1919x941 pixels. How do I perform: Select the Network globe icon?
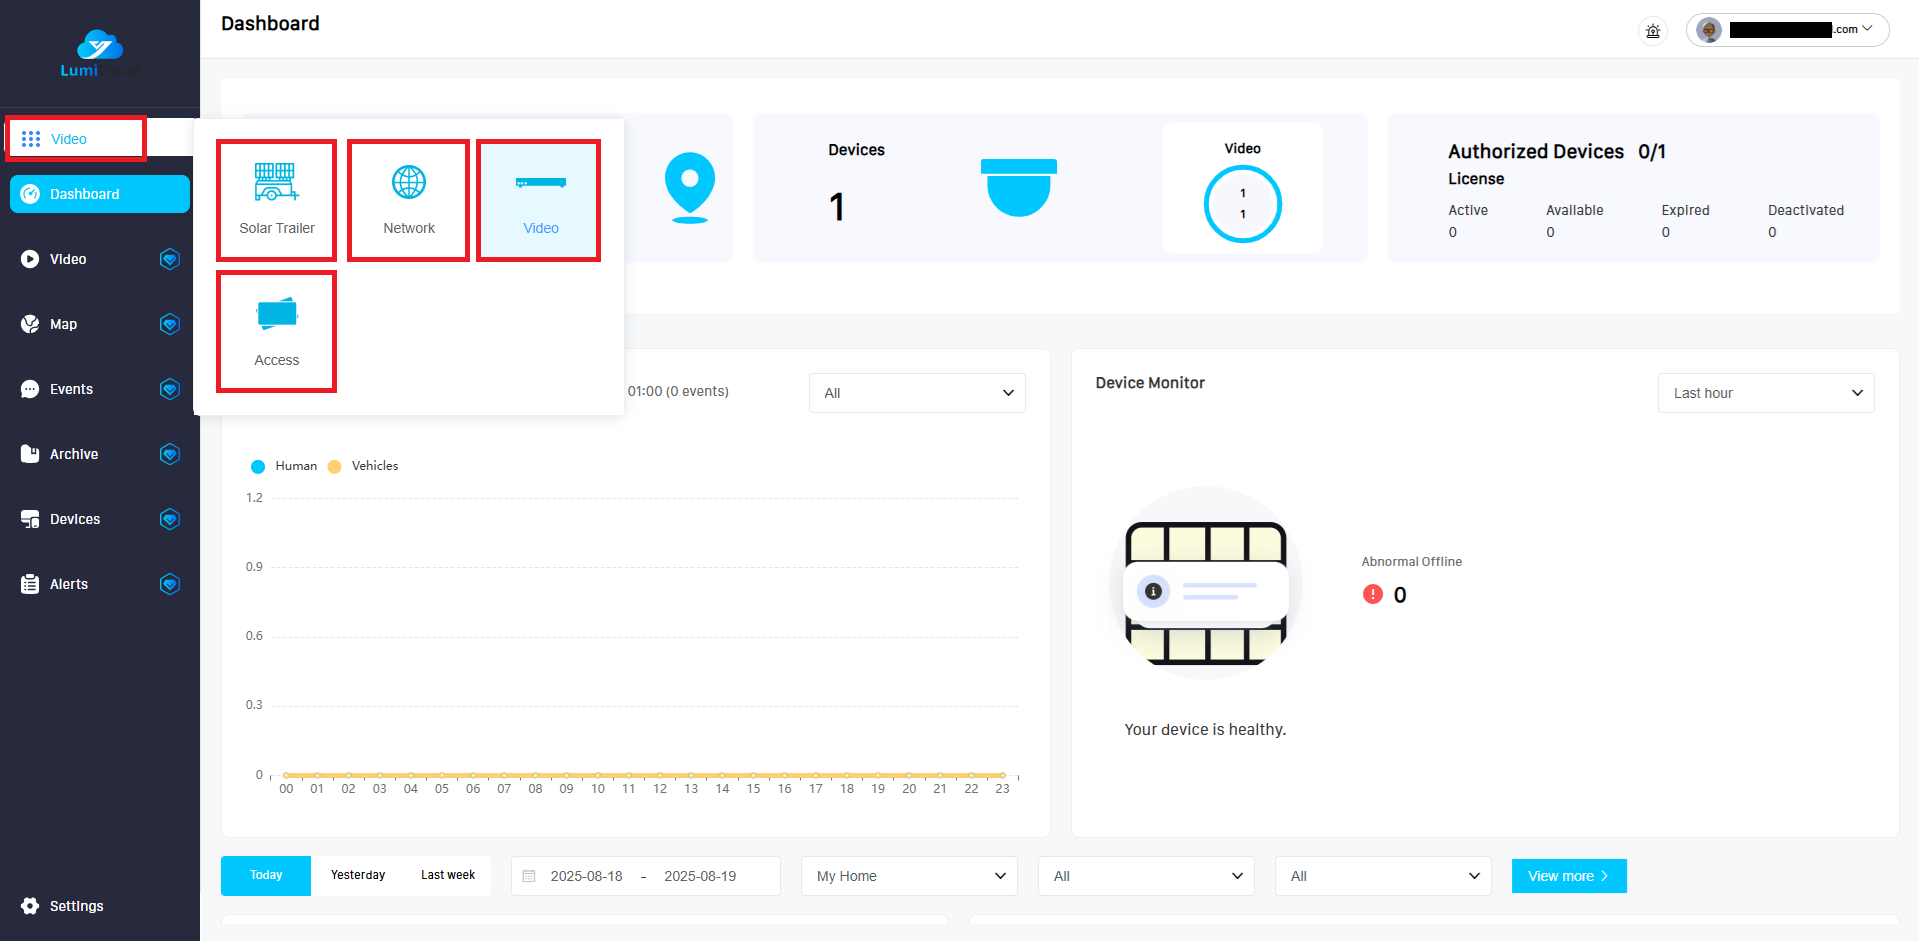(x=408, y=183)
